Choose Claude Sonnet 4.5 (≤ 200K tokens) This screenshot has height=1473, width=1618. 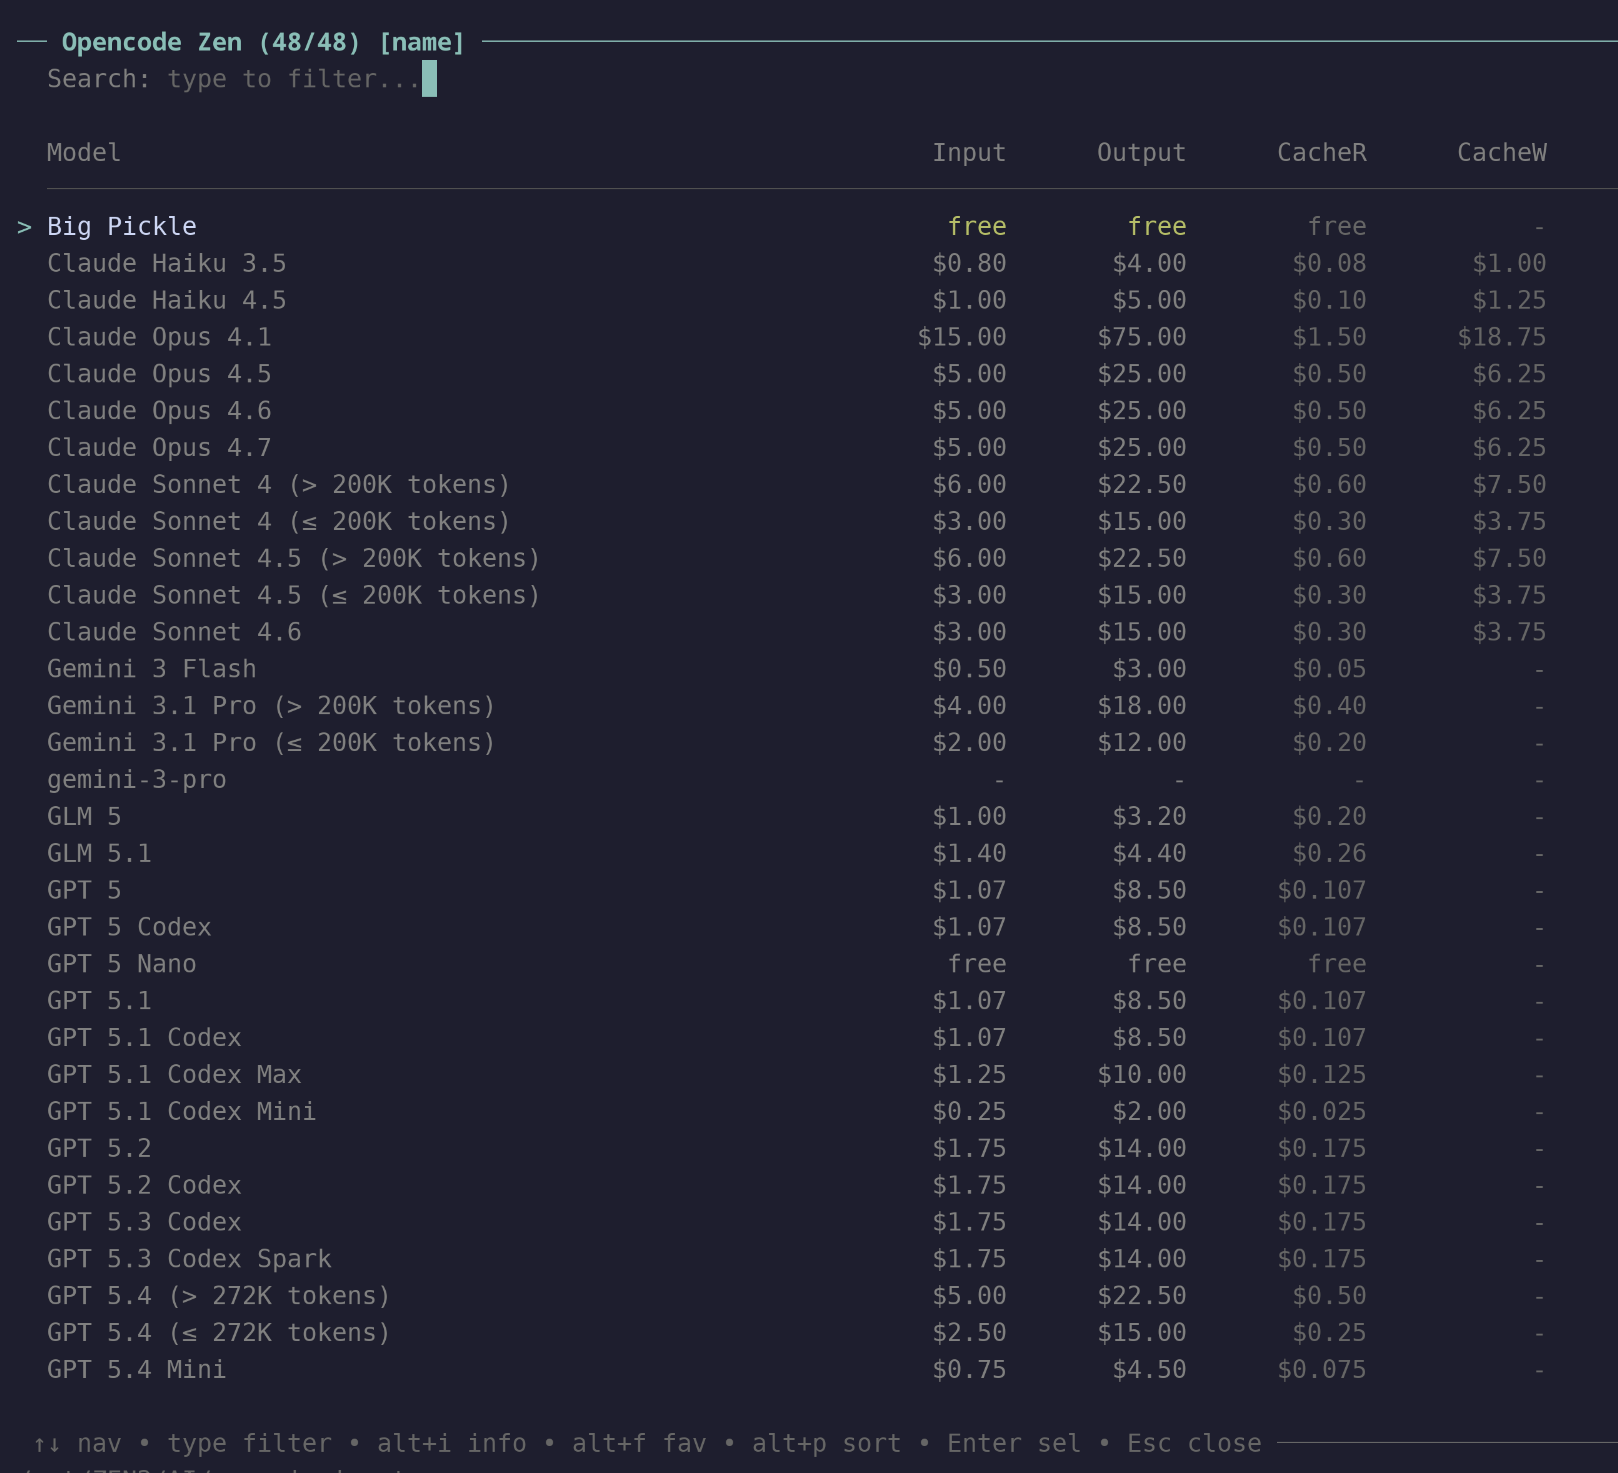796,596
